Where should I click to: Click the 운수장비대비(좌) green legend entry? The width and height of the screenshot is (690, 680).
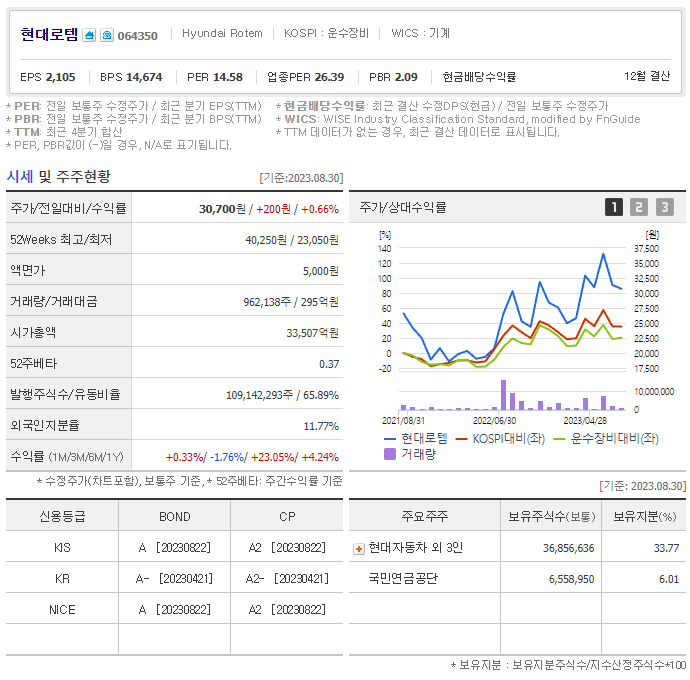pos(606,438)
